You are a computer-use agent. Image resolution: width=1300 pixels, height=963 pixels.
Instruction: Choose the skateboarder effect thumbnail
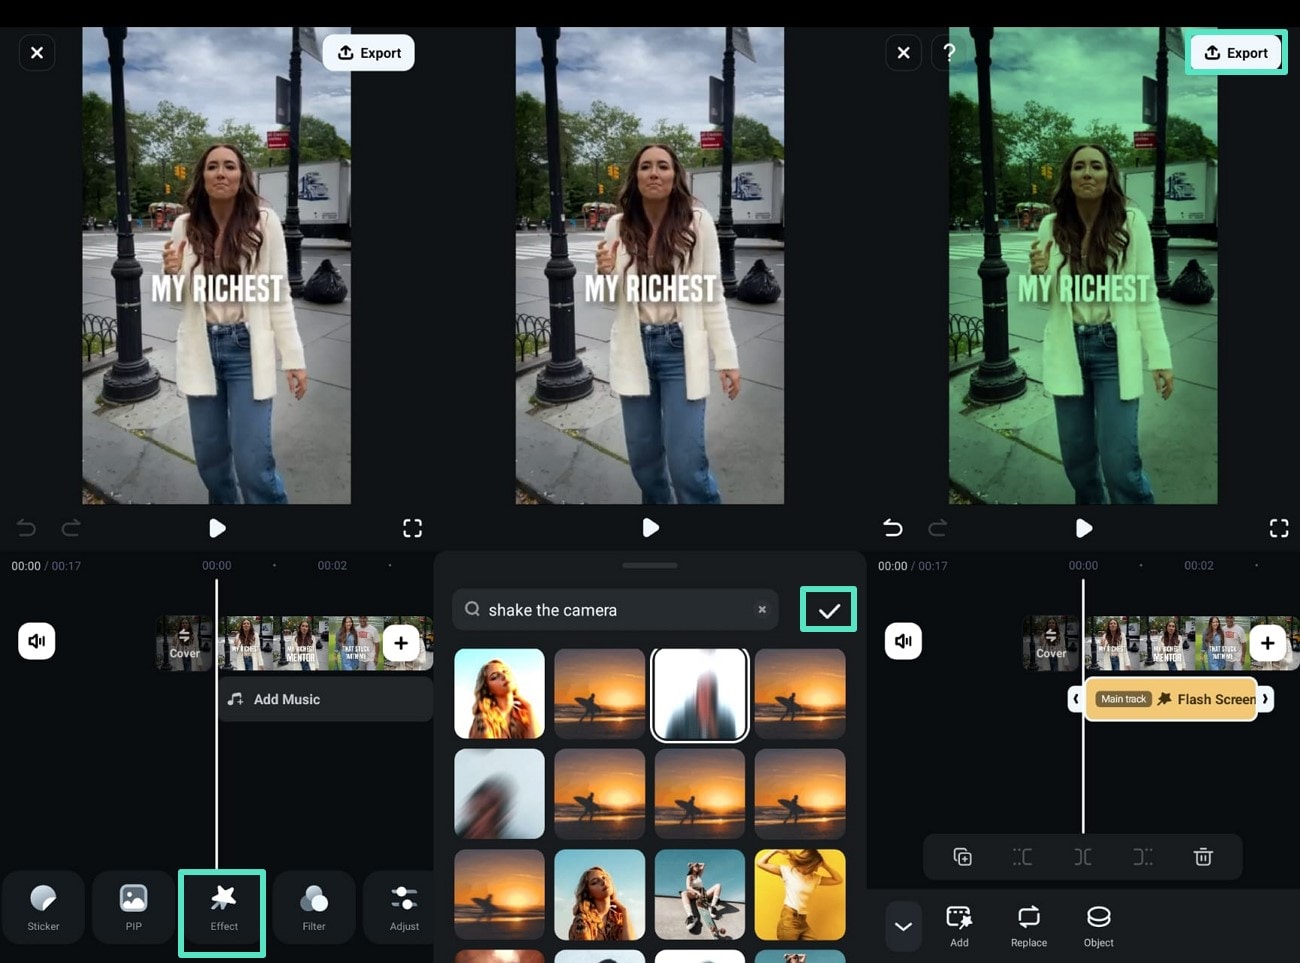(700, 895)
